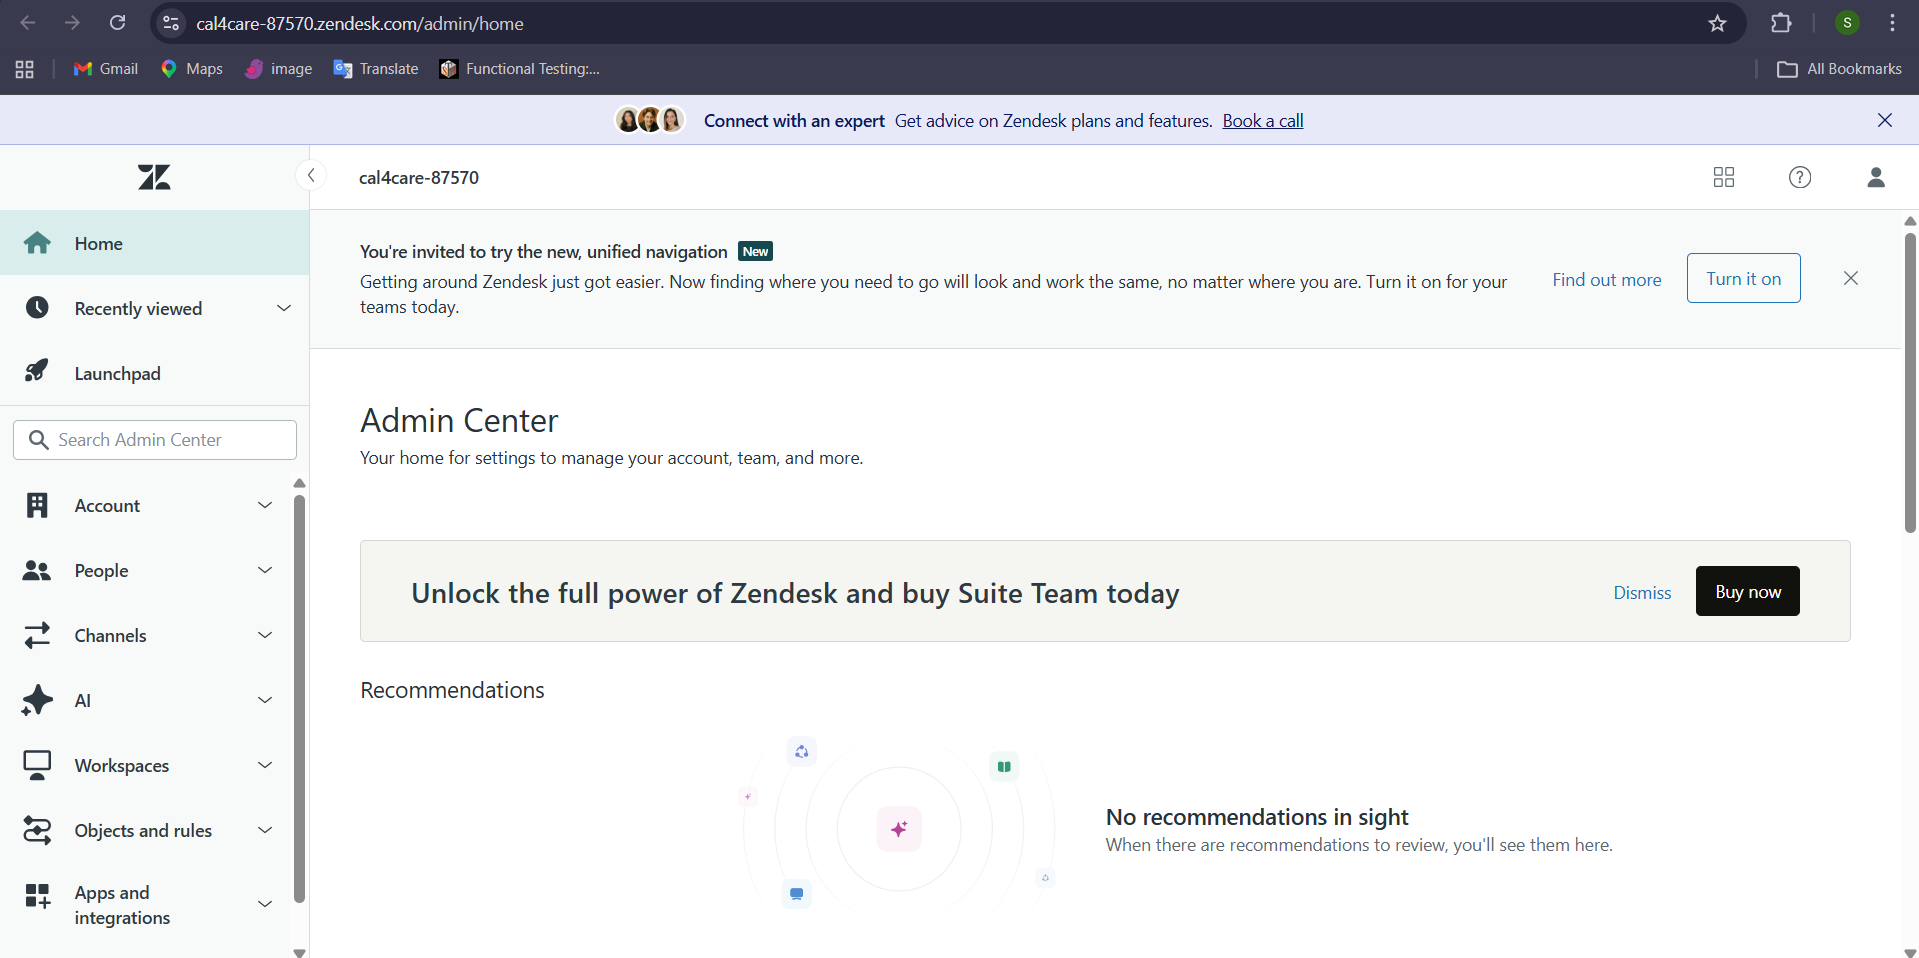Open the browser extensions puzzle icon
Screen dimensions: 1919x958
[1781, 23]
